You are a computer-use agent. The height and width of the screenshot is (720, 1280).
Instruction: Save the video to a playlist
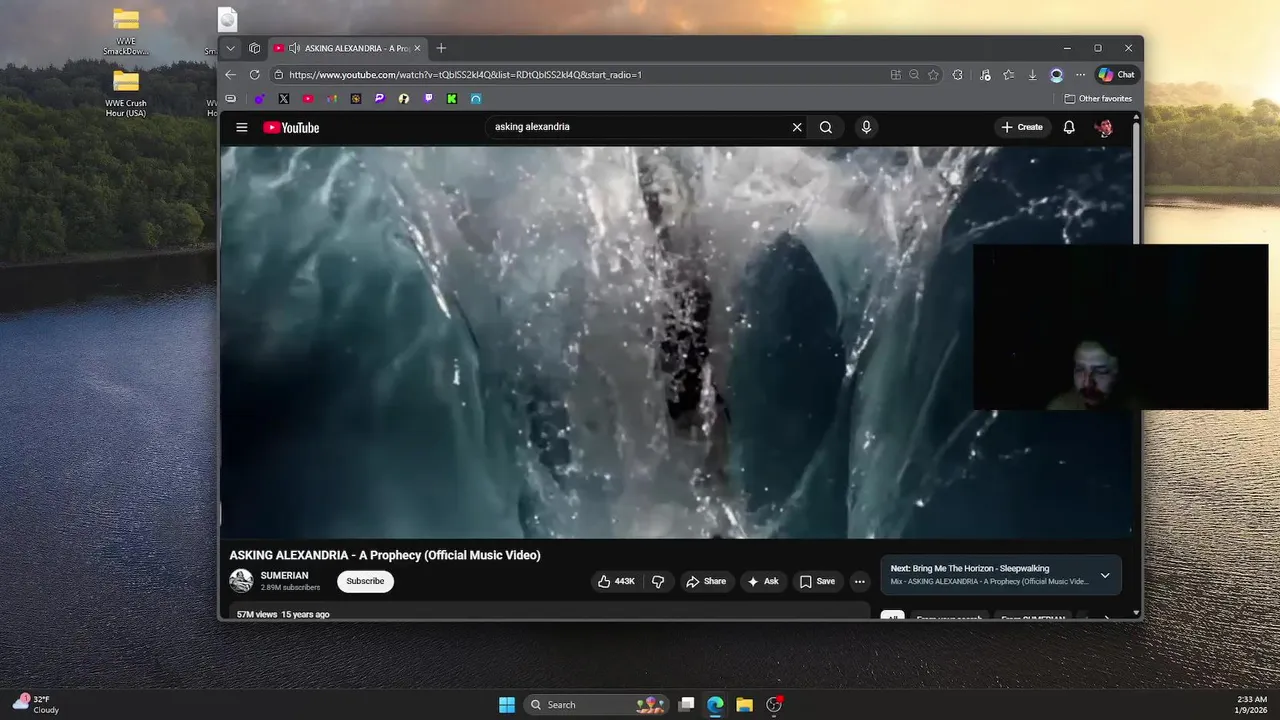point(817,581)
